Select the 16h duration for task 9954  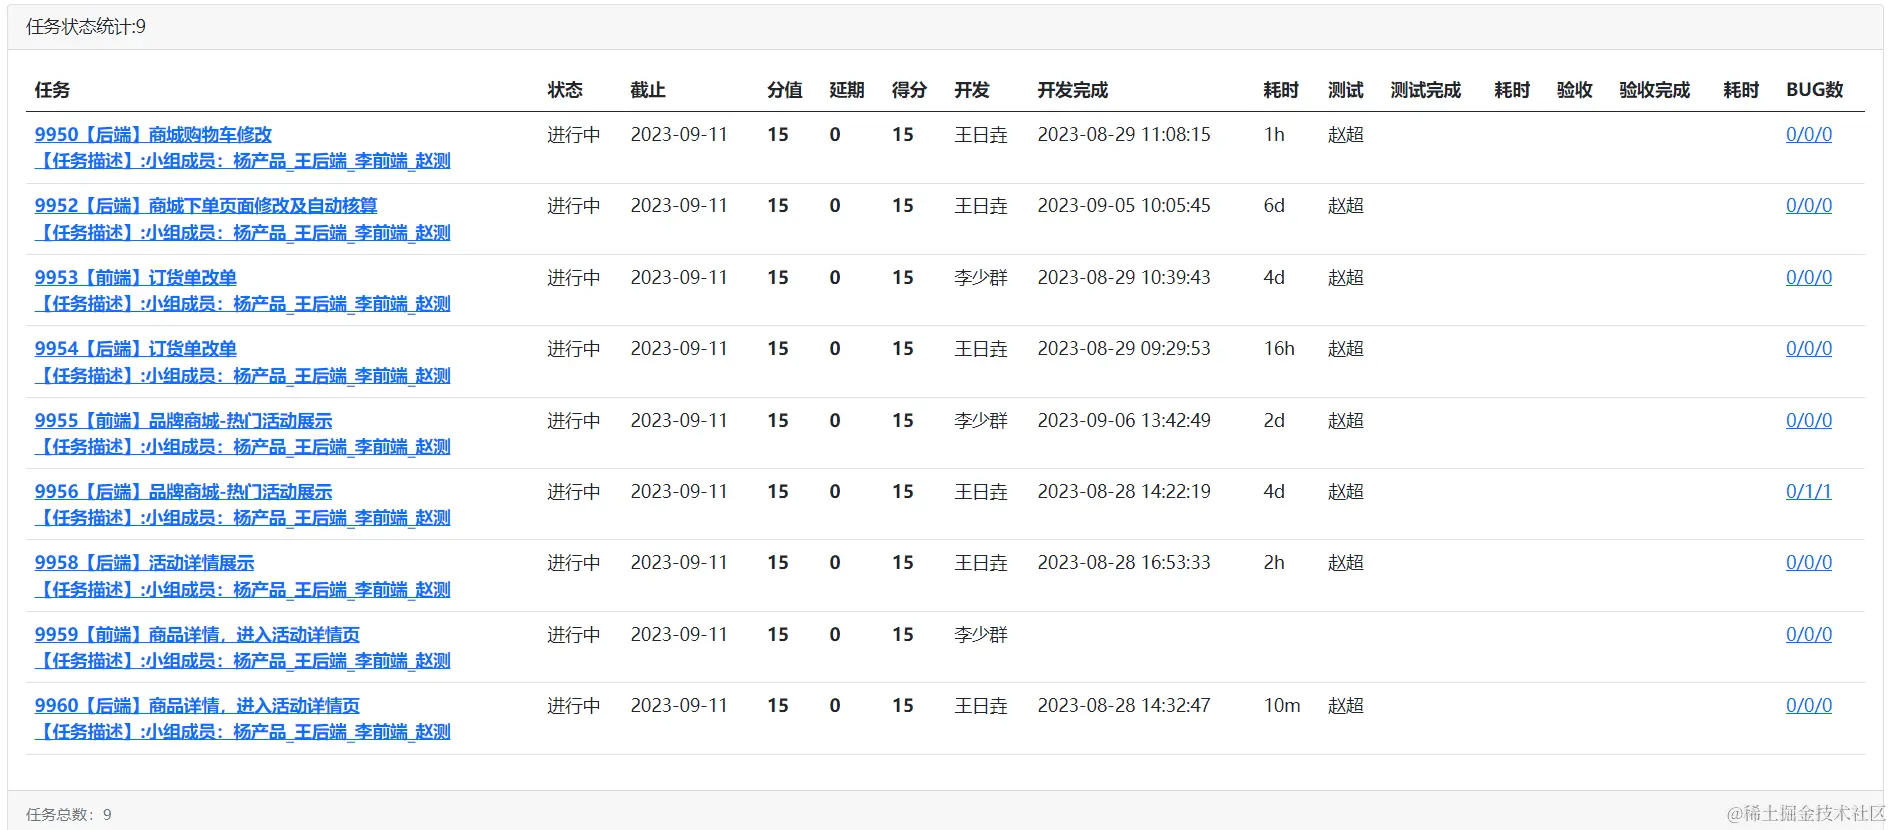1279,349
